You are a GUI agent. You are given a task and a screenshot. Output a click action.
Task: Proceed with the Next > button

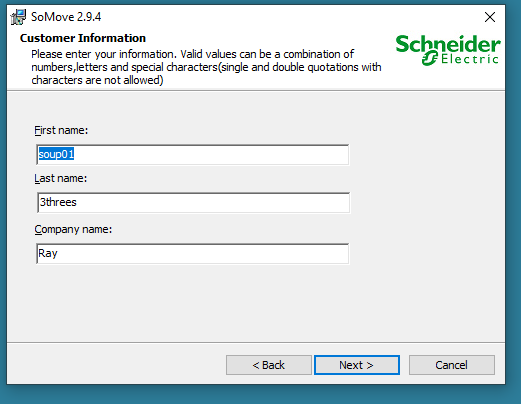(357, 365)
